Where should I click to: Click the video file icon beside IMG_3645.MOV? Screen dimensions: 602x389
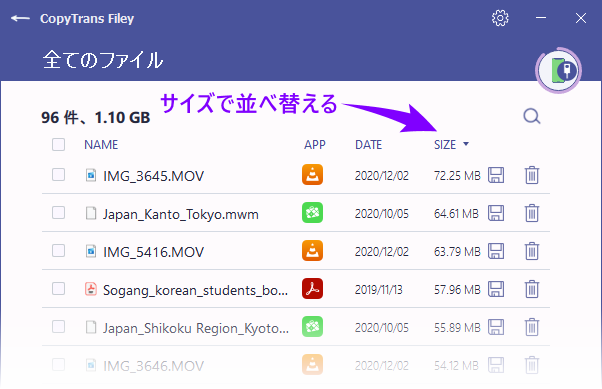pyautogui.click(x=91, y=175)
